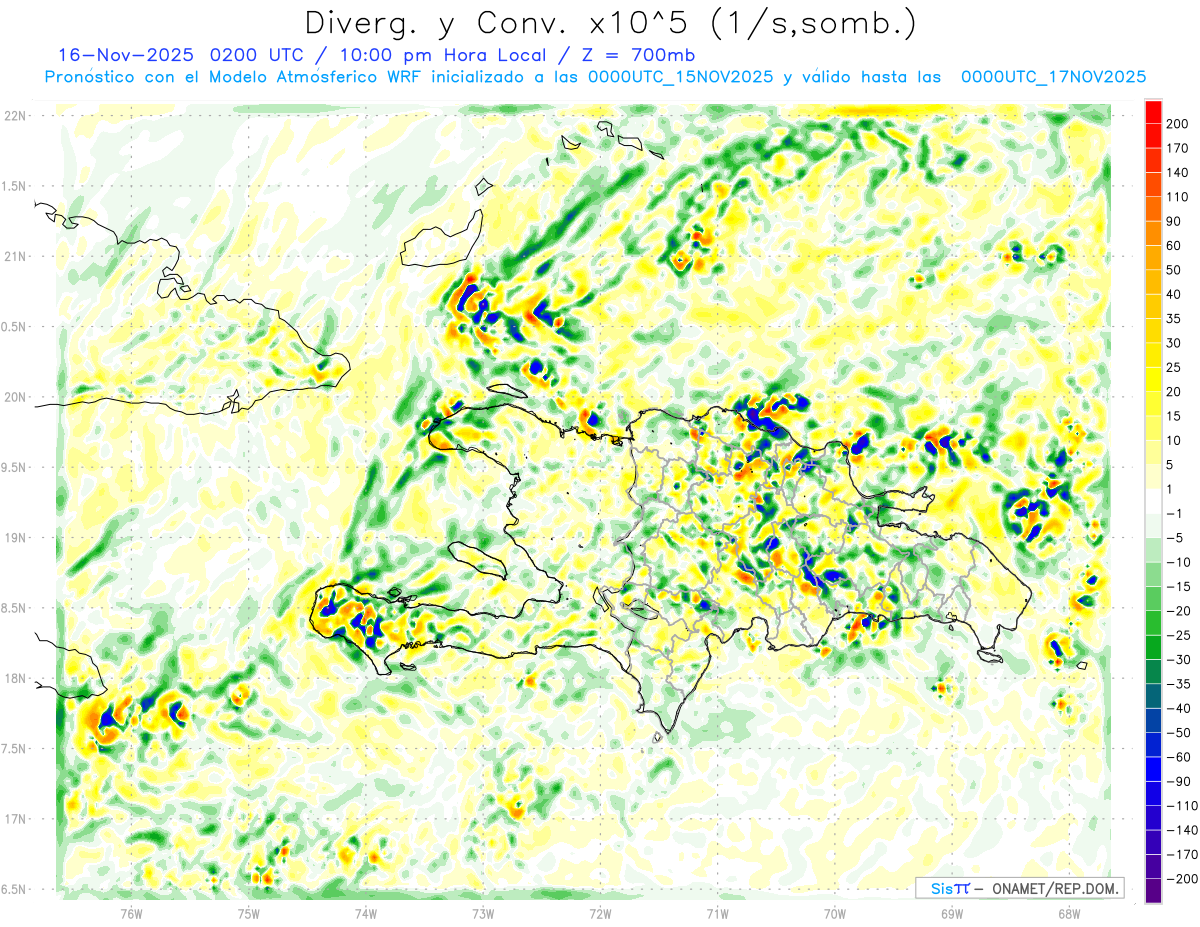Click the colorbar value 110
The width and height of the screenshot is (1200, 927).
(1179, 197)
